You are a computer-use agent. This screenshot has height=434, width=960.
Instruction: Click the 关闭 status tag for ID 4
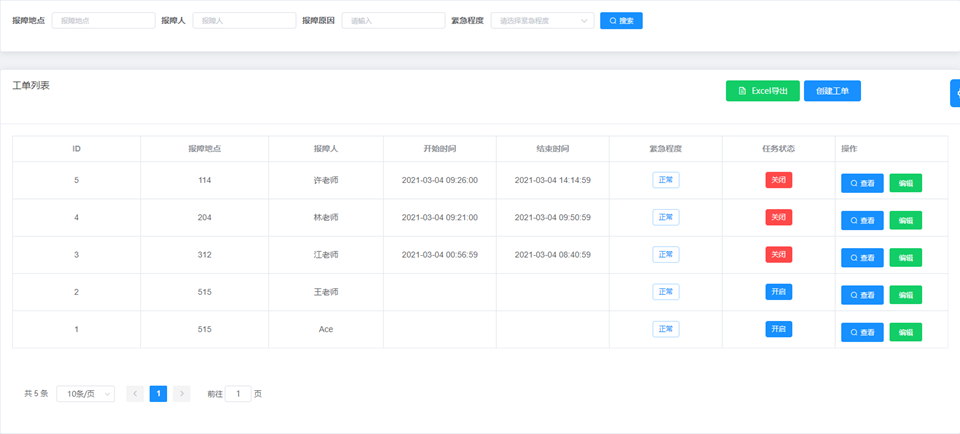[x=779, y=217]
